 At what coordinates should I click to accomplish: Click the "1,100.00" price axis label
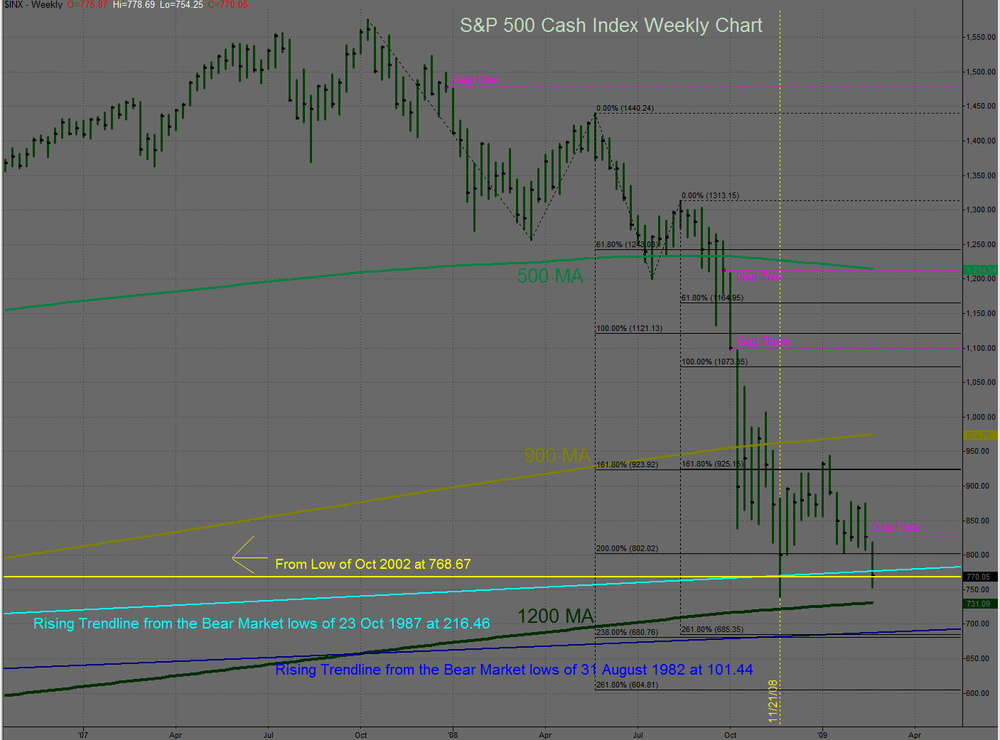coord(981,348)
